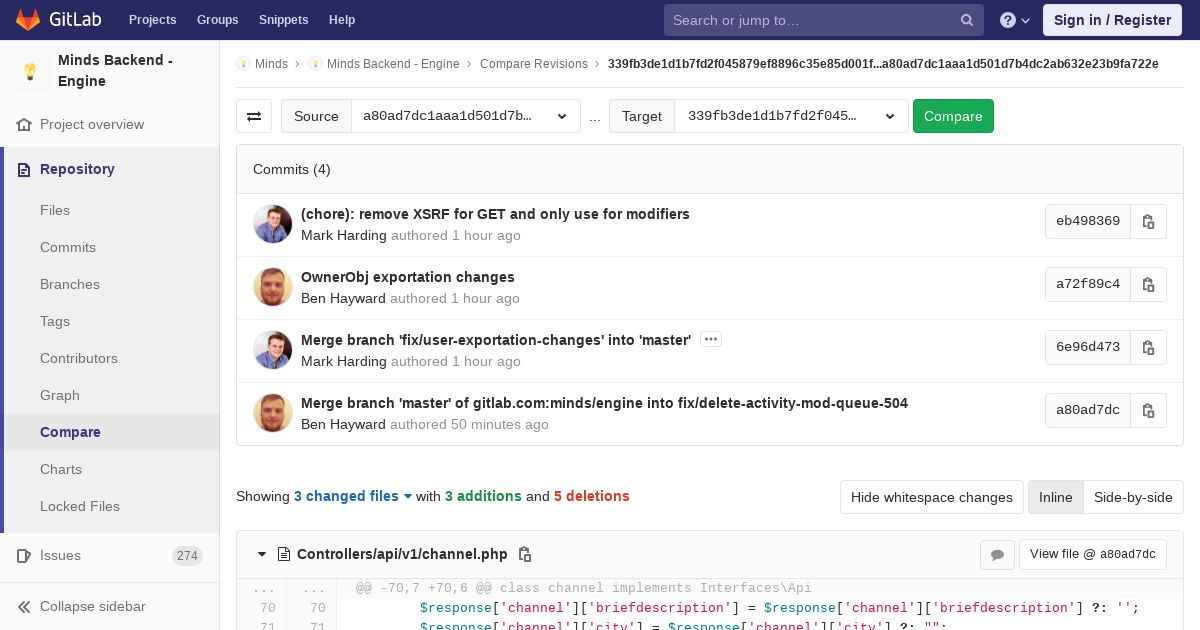
Task: Expand commit description ellipsis on merge commit
Action: (x=710, y=339)
